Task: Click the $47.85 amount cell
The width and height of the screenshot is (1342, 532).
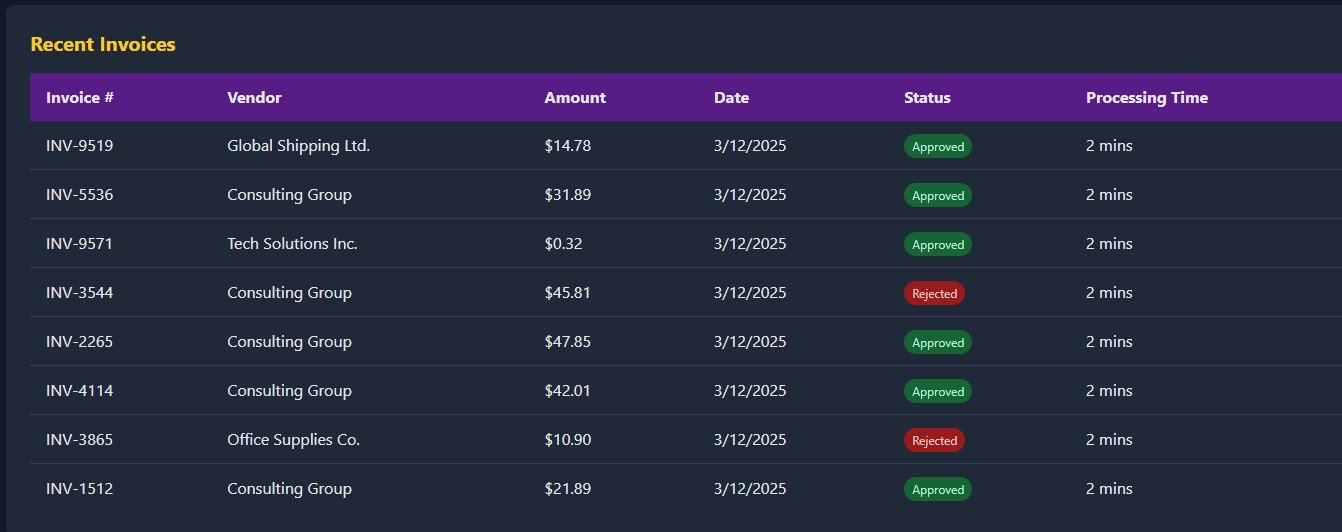Action: coord(568,342)
